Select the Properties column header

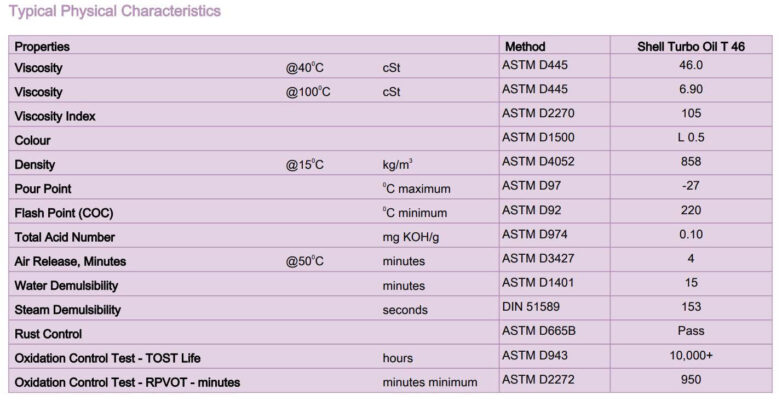42,47
